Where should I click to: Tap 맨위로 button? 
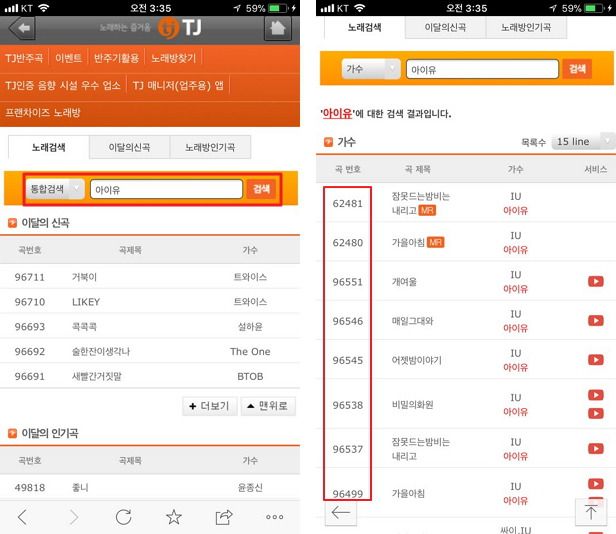[x=268, y=406]
